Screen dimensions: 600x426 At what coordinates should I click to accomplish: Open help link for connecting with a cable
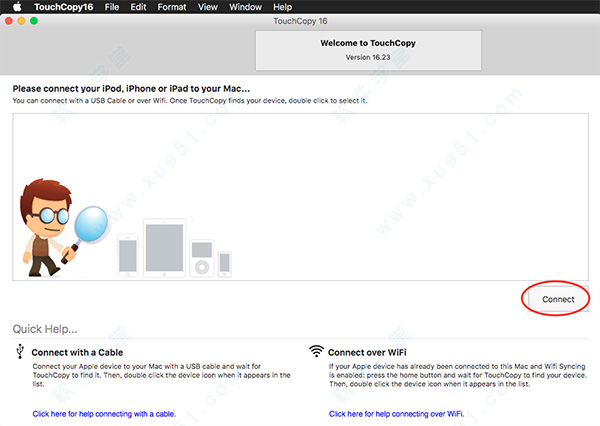[104, 414]
